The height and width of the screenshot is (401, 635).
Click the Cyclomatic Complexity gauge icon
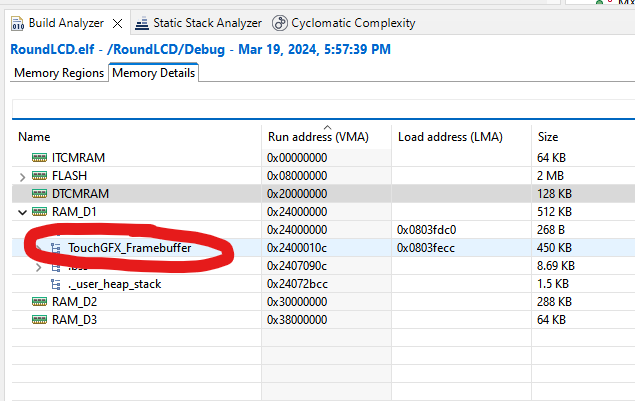coord(279,22)
